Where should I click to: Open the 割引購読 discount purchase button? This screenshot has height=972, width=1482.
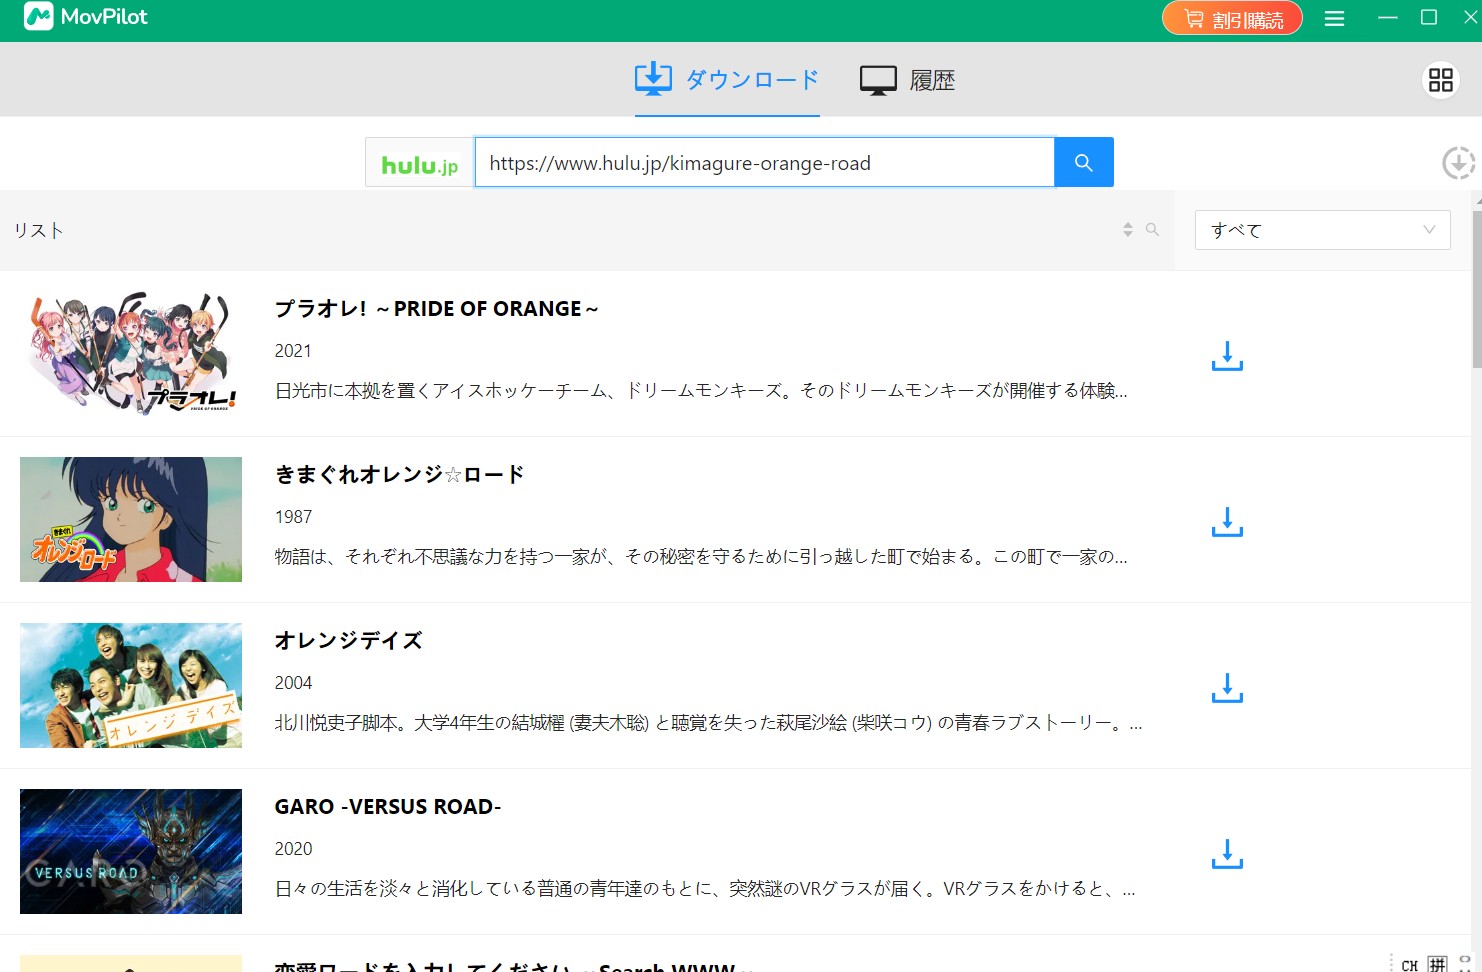click(1232, 18)
